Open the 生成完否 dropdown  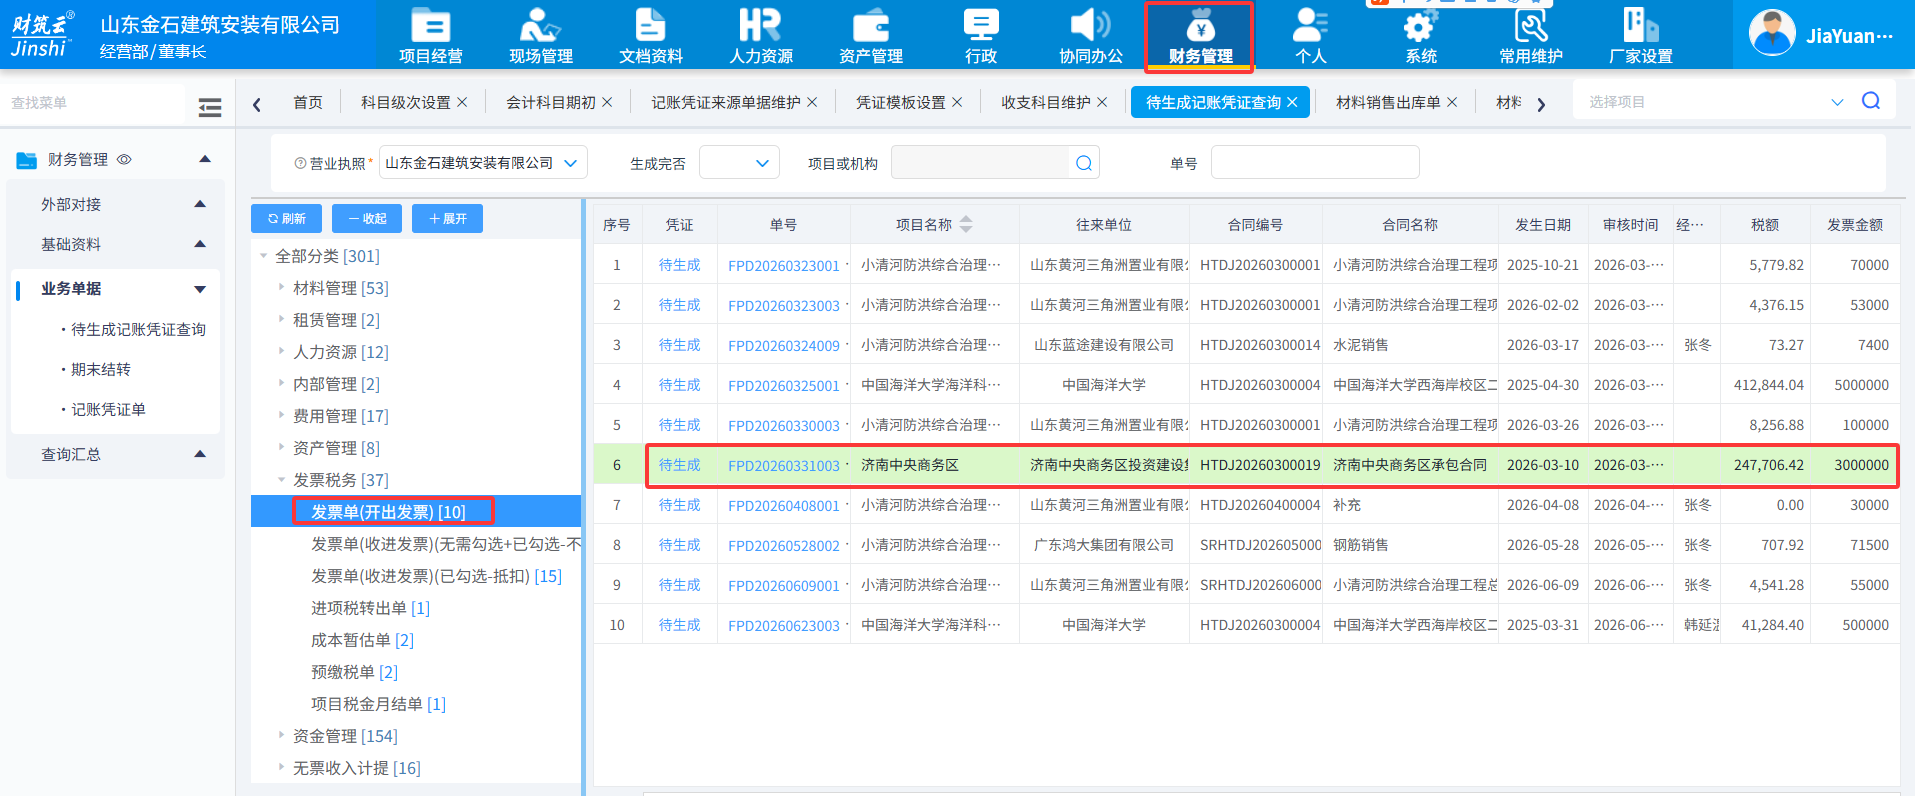pos(739,162)
